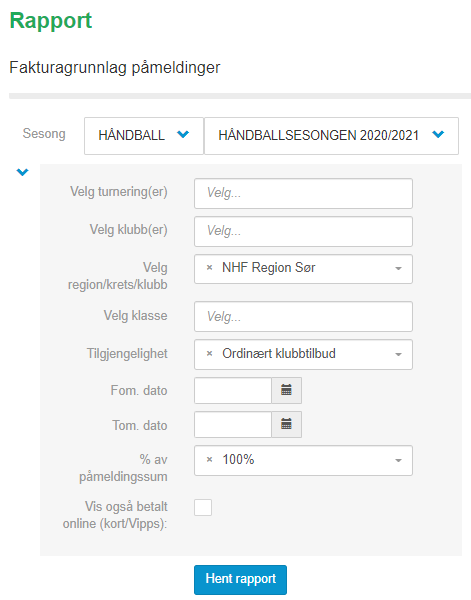Expand region/krets/klubb dropdown arrow
The width and height of the screenshot is (471, 600).
(x=398, y=269)
